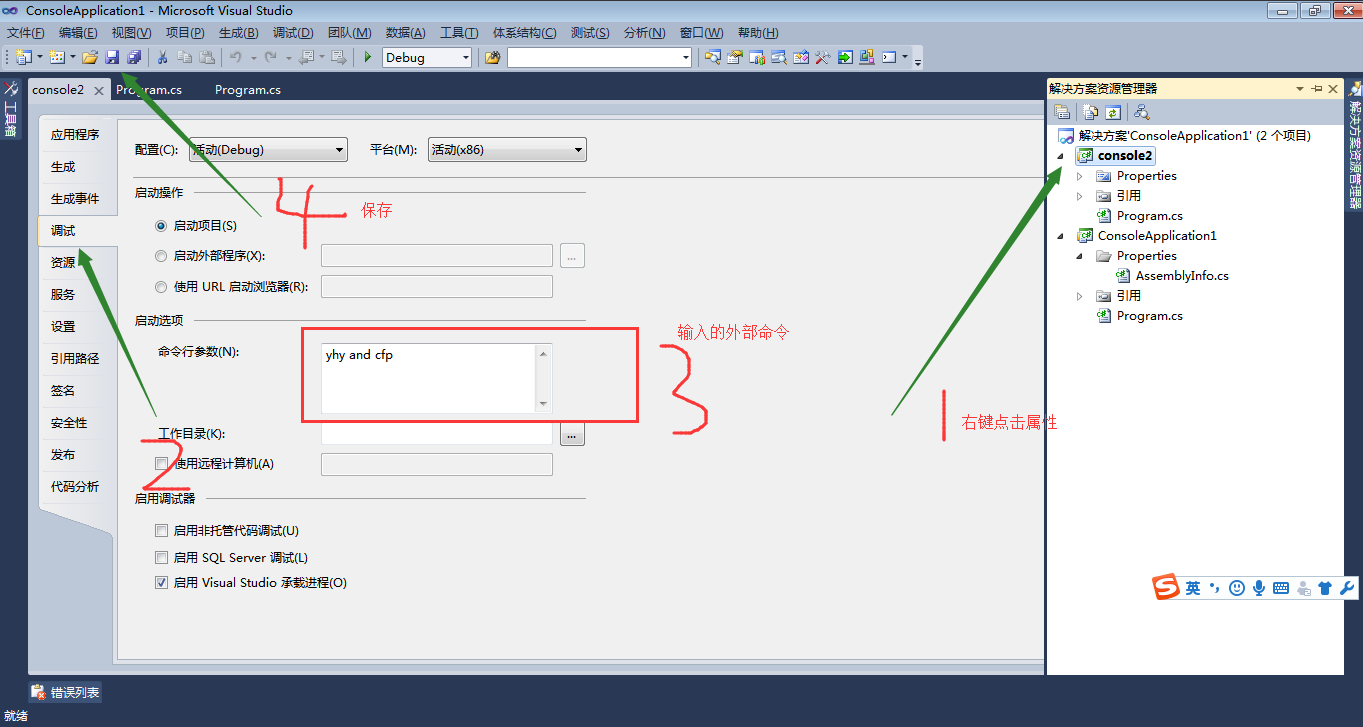1363x727 pixels.
Task: Collapse the ConsoleApplication1 project node
Action: (x=1060, y=236)
